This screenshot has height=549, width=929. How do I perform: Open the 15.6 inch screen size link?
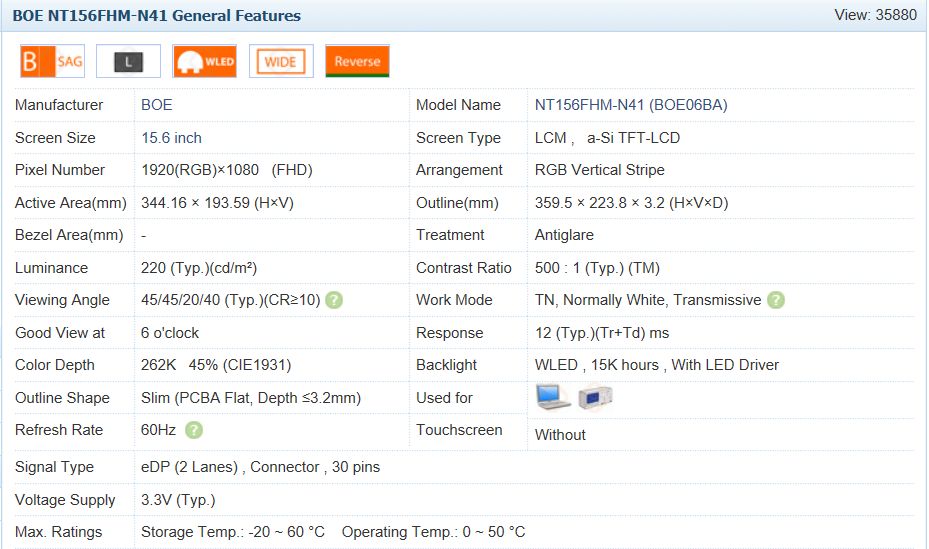point(171,138)
